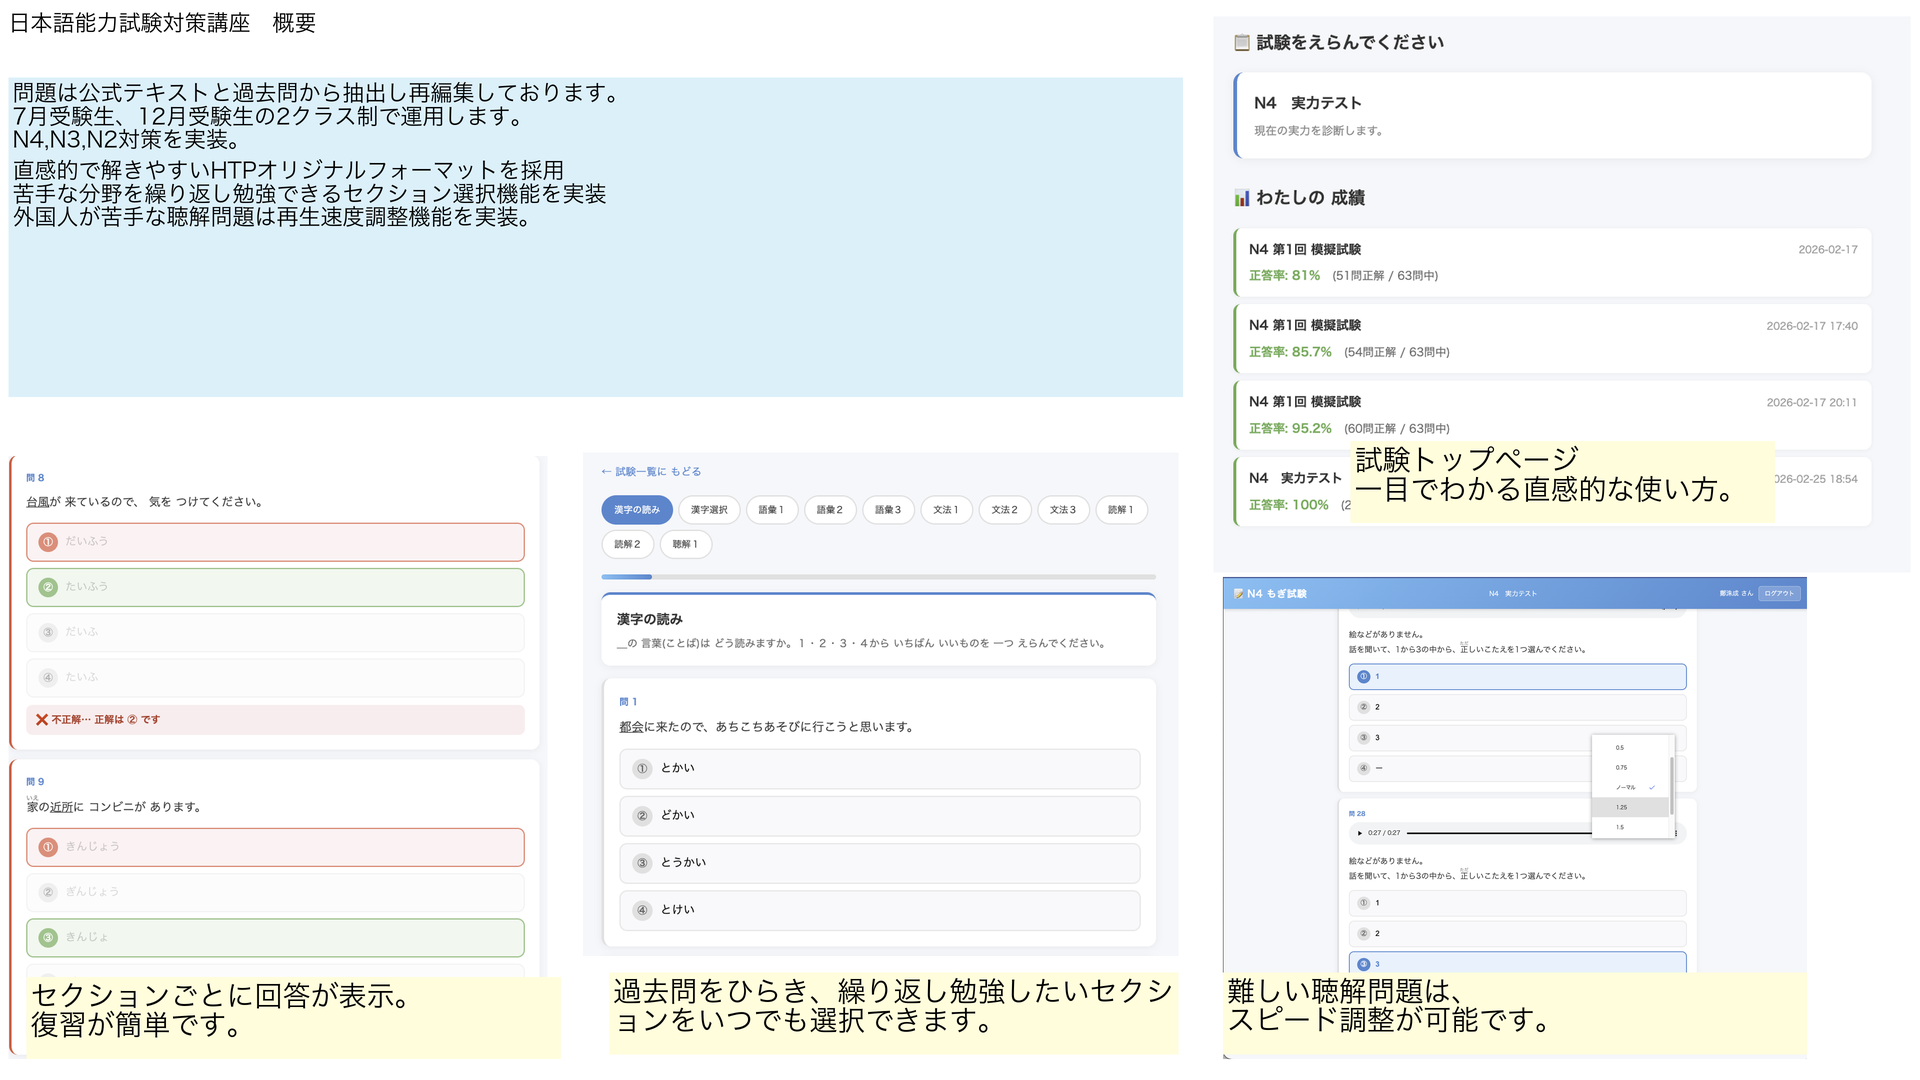Select answer 2 in the listening question

coord(1518,706)
